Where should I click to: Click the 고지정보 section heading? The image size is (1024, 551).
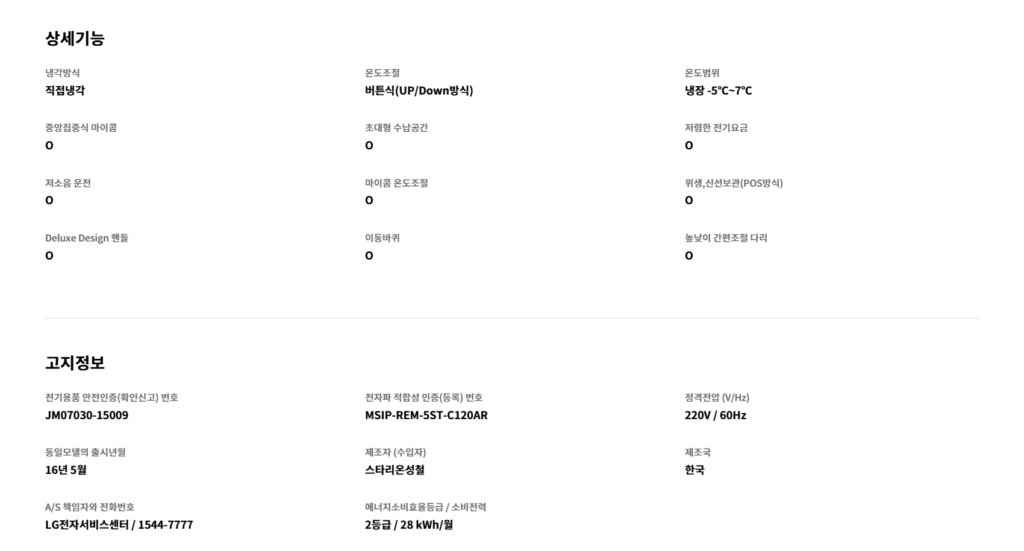click(75, 363)
